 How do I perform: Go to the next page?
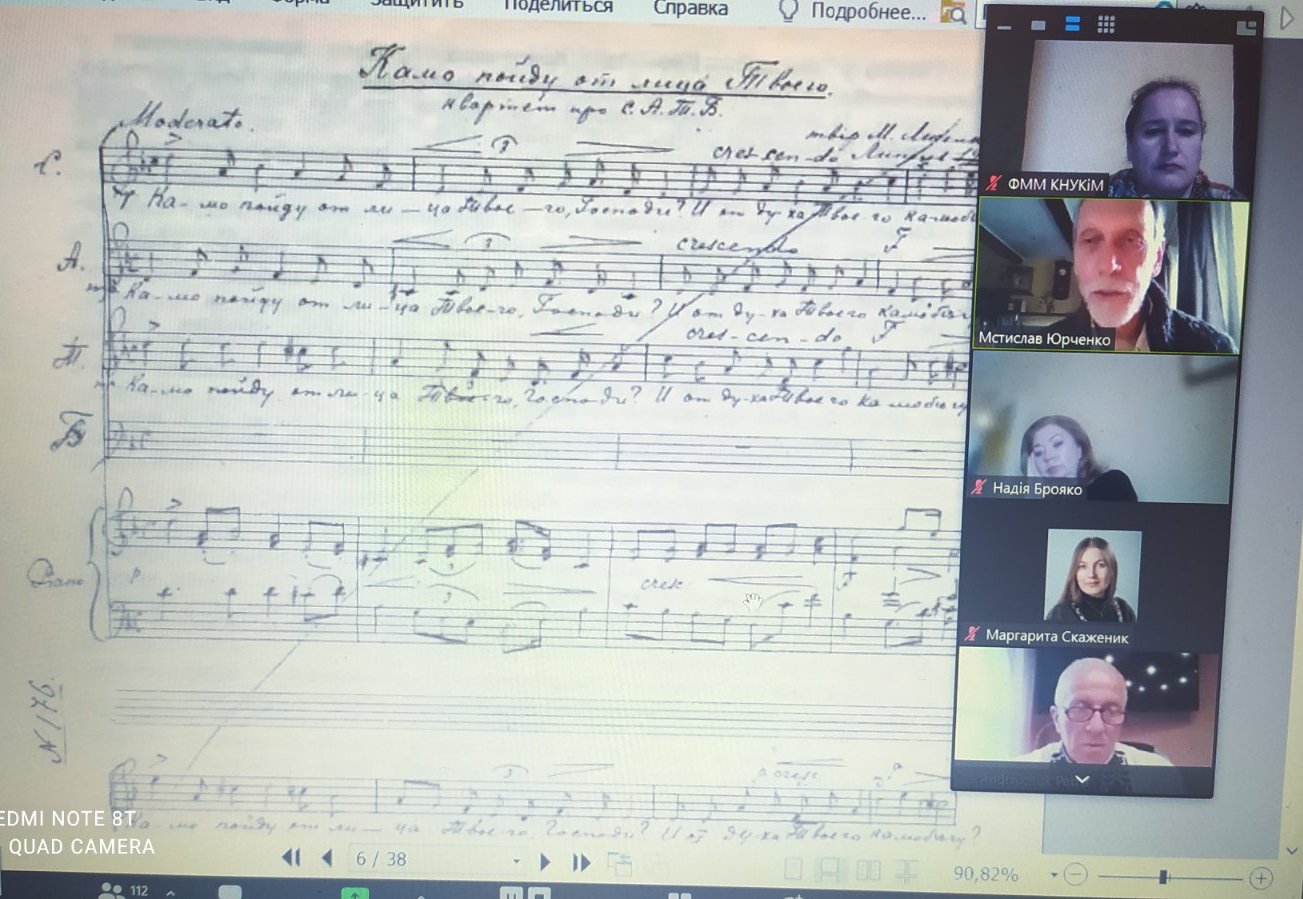[x=545, y=861]
